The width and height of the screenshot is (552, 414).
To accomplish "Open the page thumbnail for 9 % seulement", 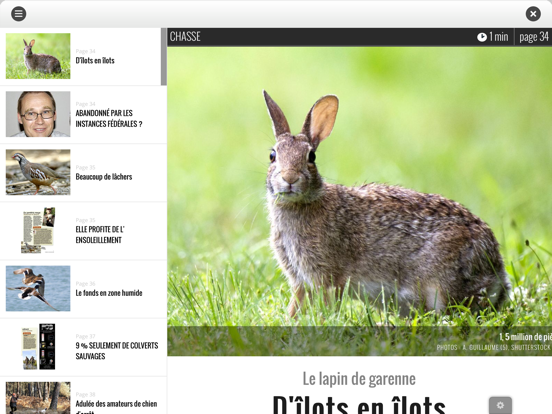I will [38, 346].
